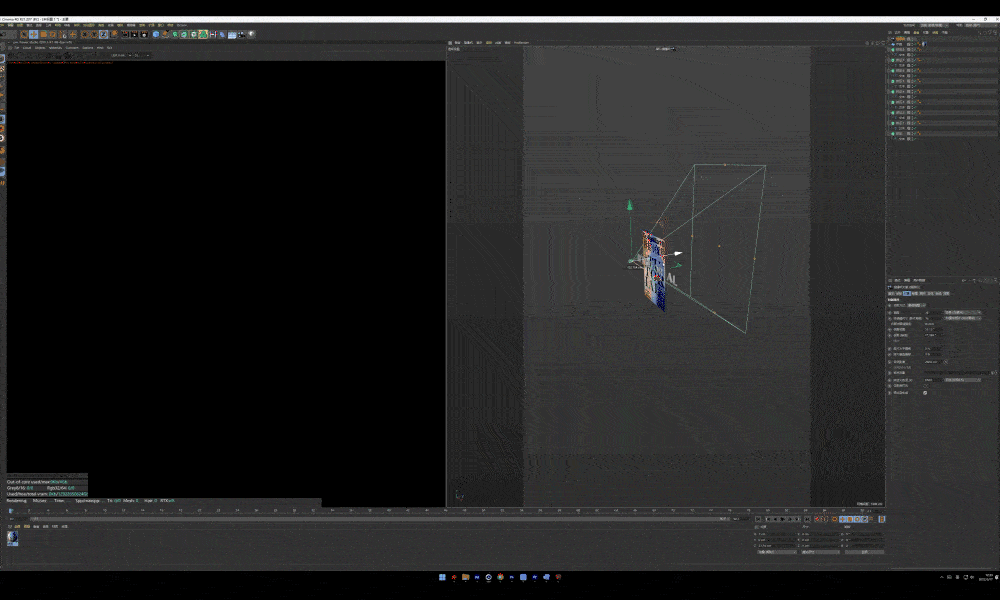The width and height of the screenshot is (1000, 600).
Task: Open the Octane menu in main menu bar
Action: pyautogui.click(x=181, y=26)
